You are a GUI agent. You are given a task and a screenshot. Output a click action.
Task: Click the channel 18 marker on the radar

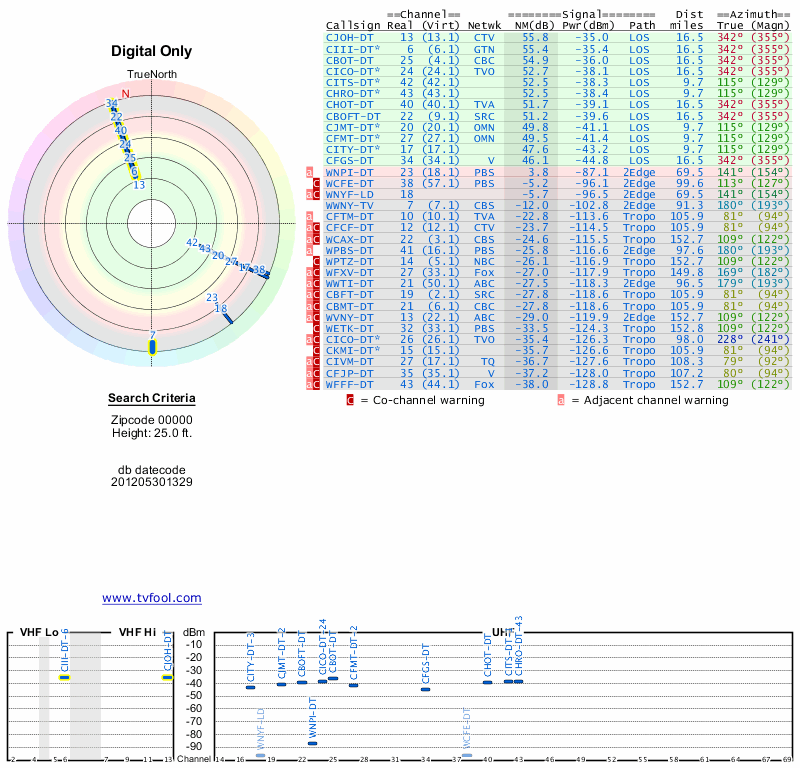226,317
